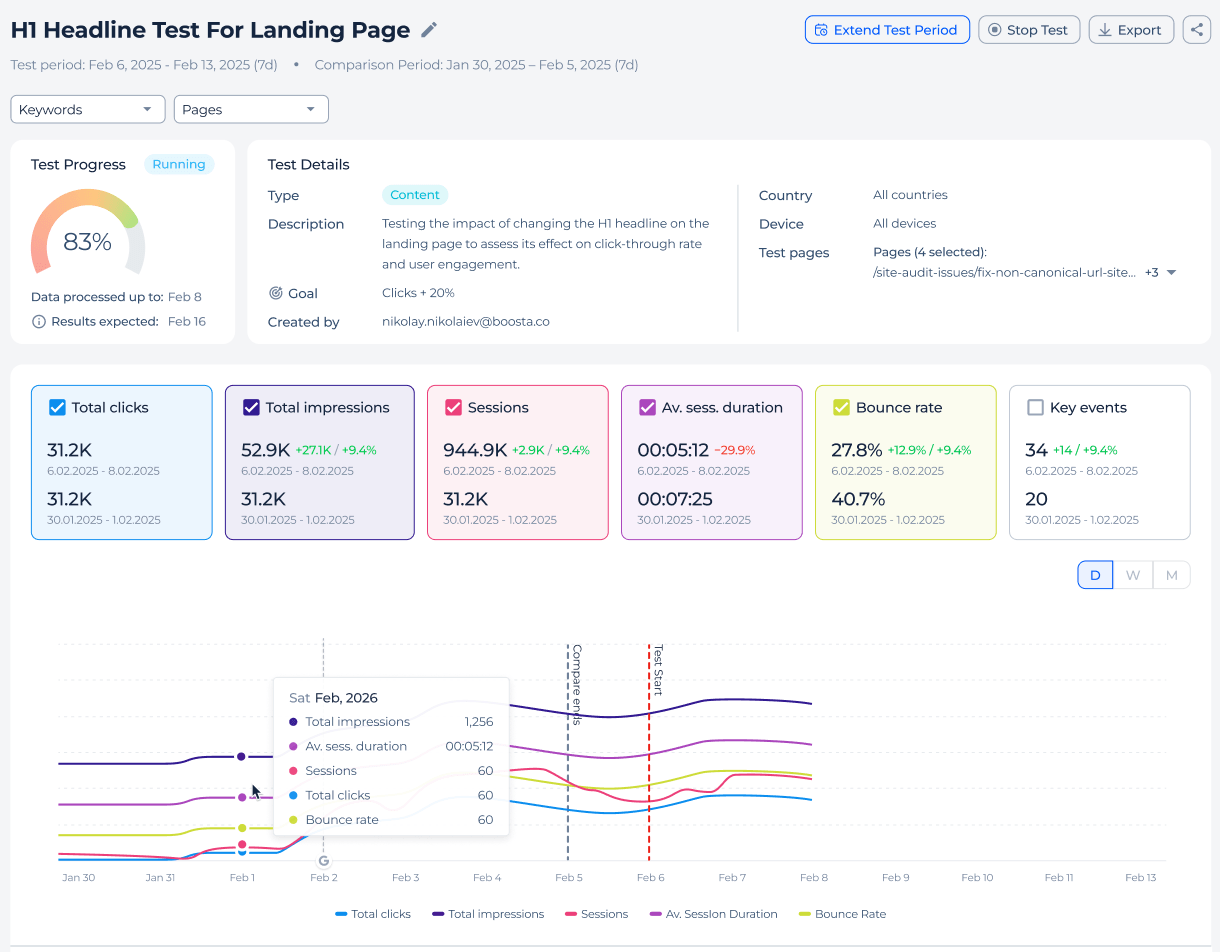
Task: Export the test results
Action: point(1131,30)
